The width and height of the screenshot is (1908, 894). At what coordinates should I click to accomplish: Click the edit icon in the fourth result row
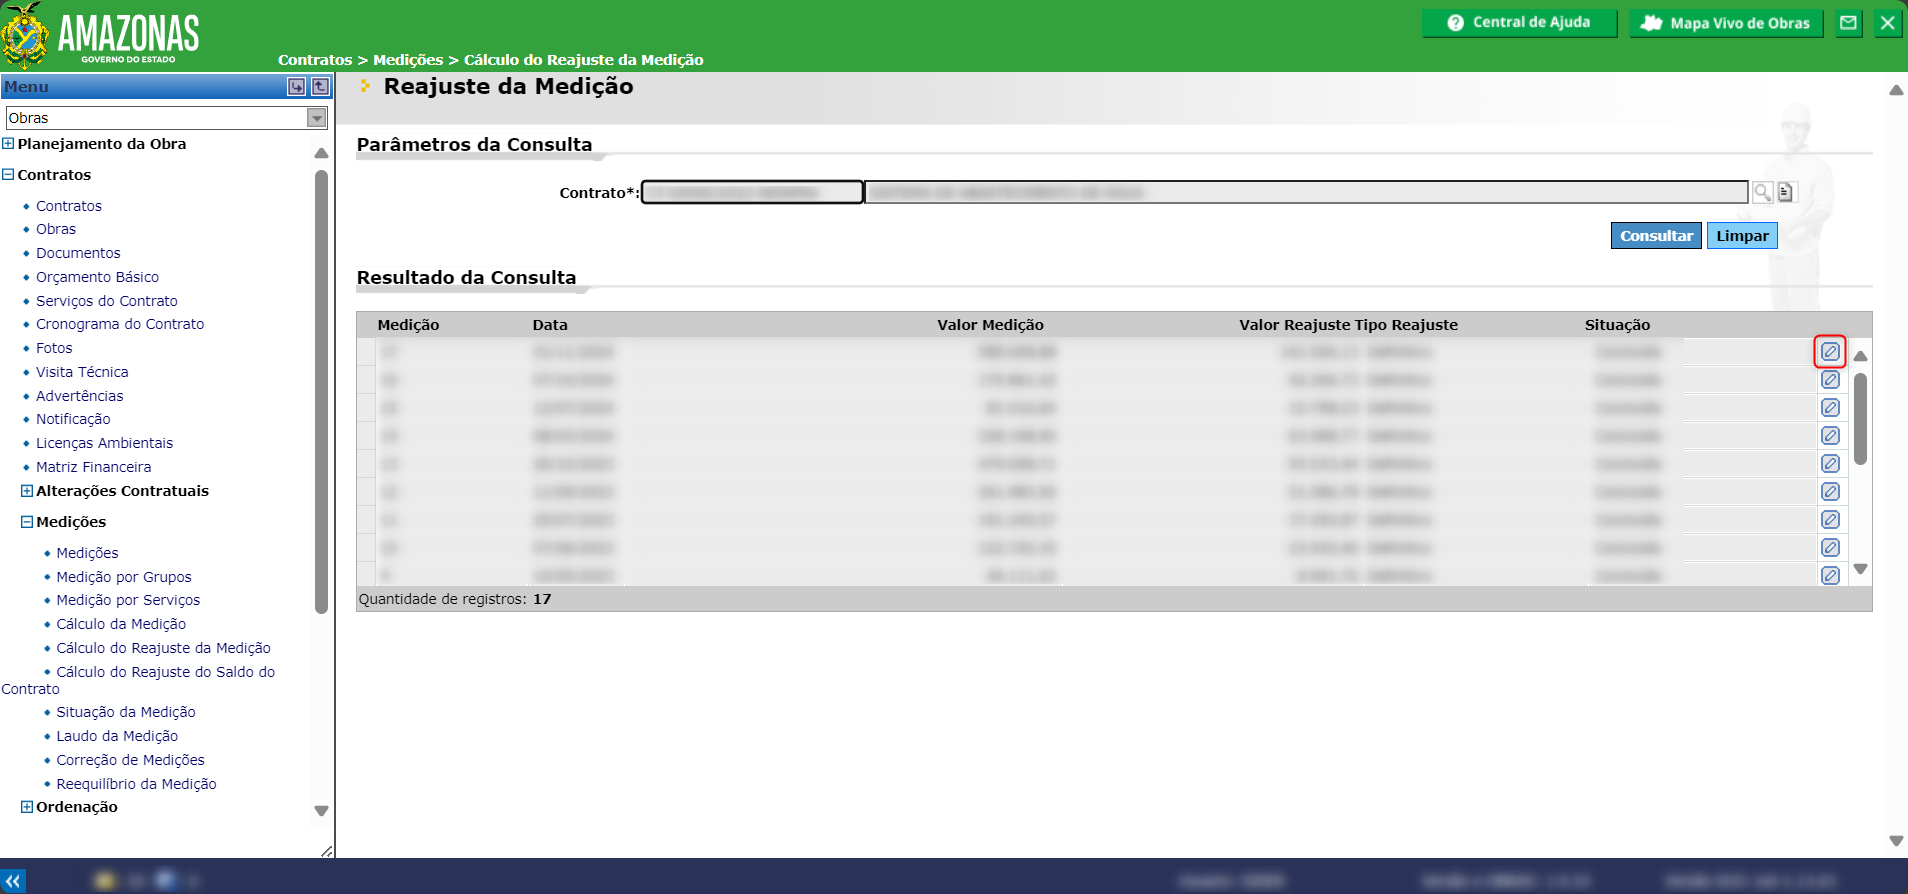pos(1830,436)
